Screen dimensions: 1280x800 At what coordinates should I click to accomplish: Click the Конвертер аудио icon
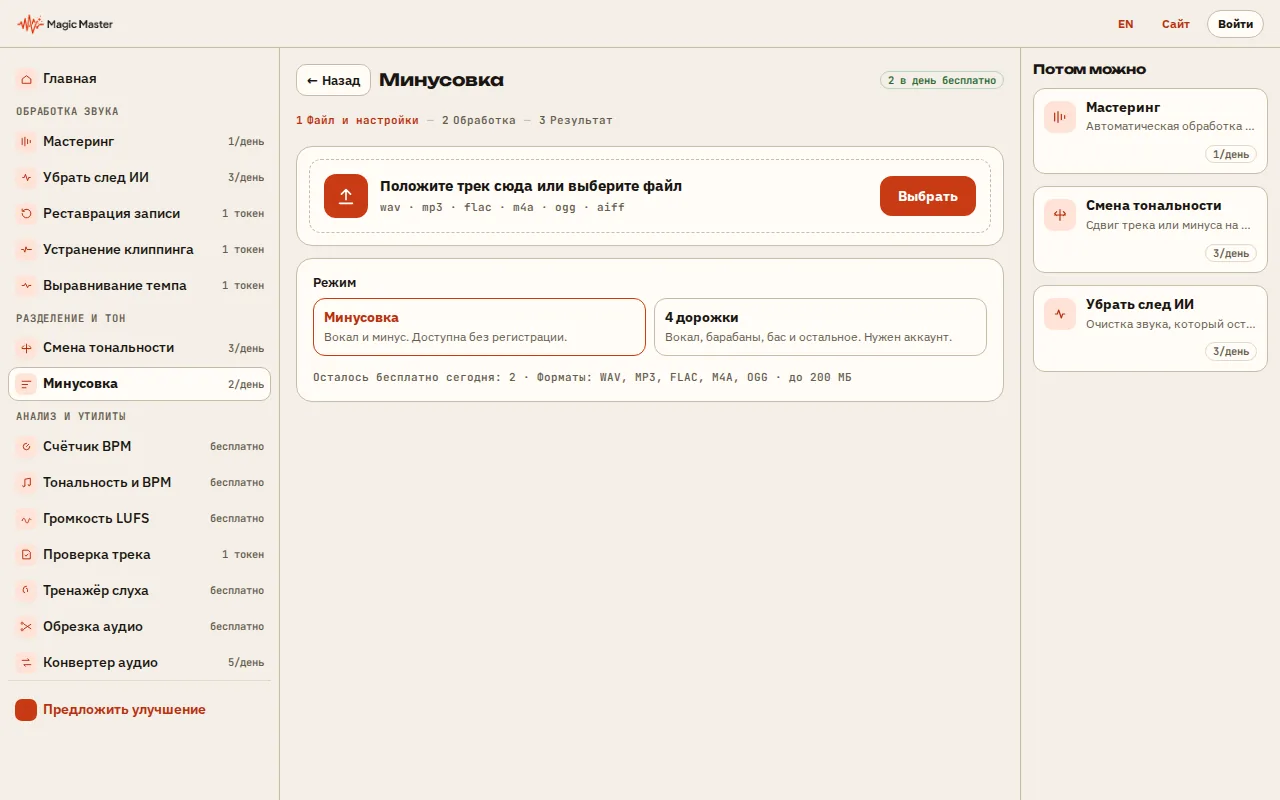(x=26, y=663)
